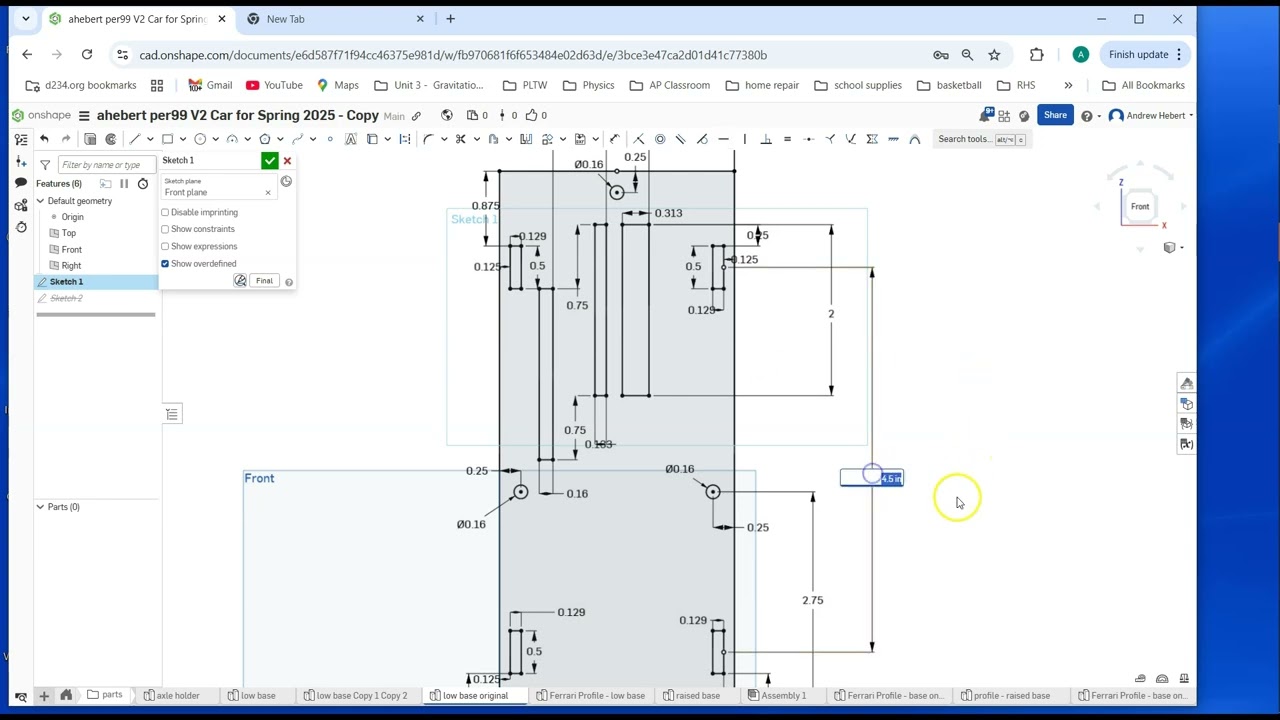Enable the Show constraints checkbox
This screenshot has width=1280, height=720.
tap(165, 229)
